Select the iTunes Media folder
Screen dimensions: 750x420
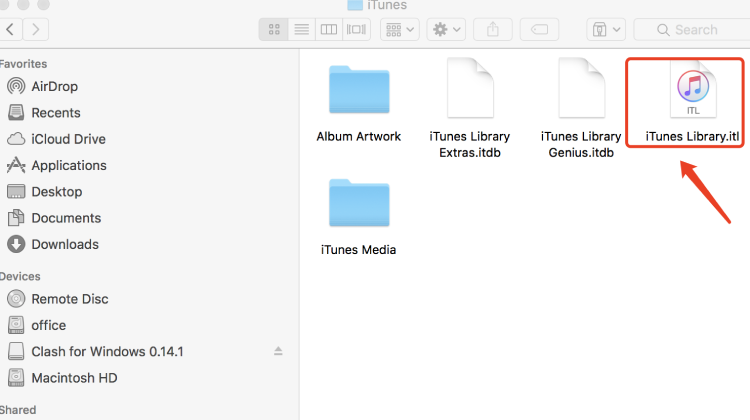point(359,203)
